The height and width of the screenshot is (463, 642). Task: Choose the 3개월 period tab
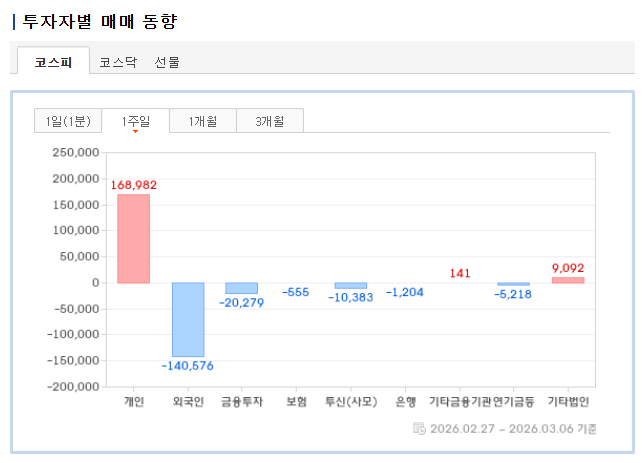(270, 121)
